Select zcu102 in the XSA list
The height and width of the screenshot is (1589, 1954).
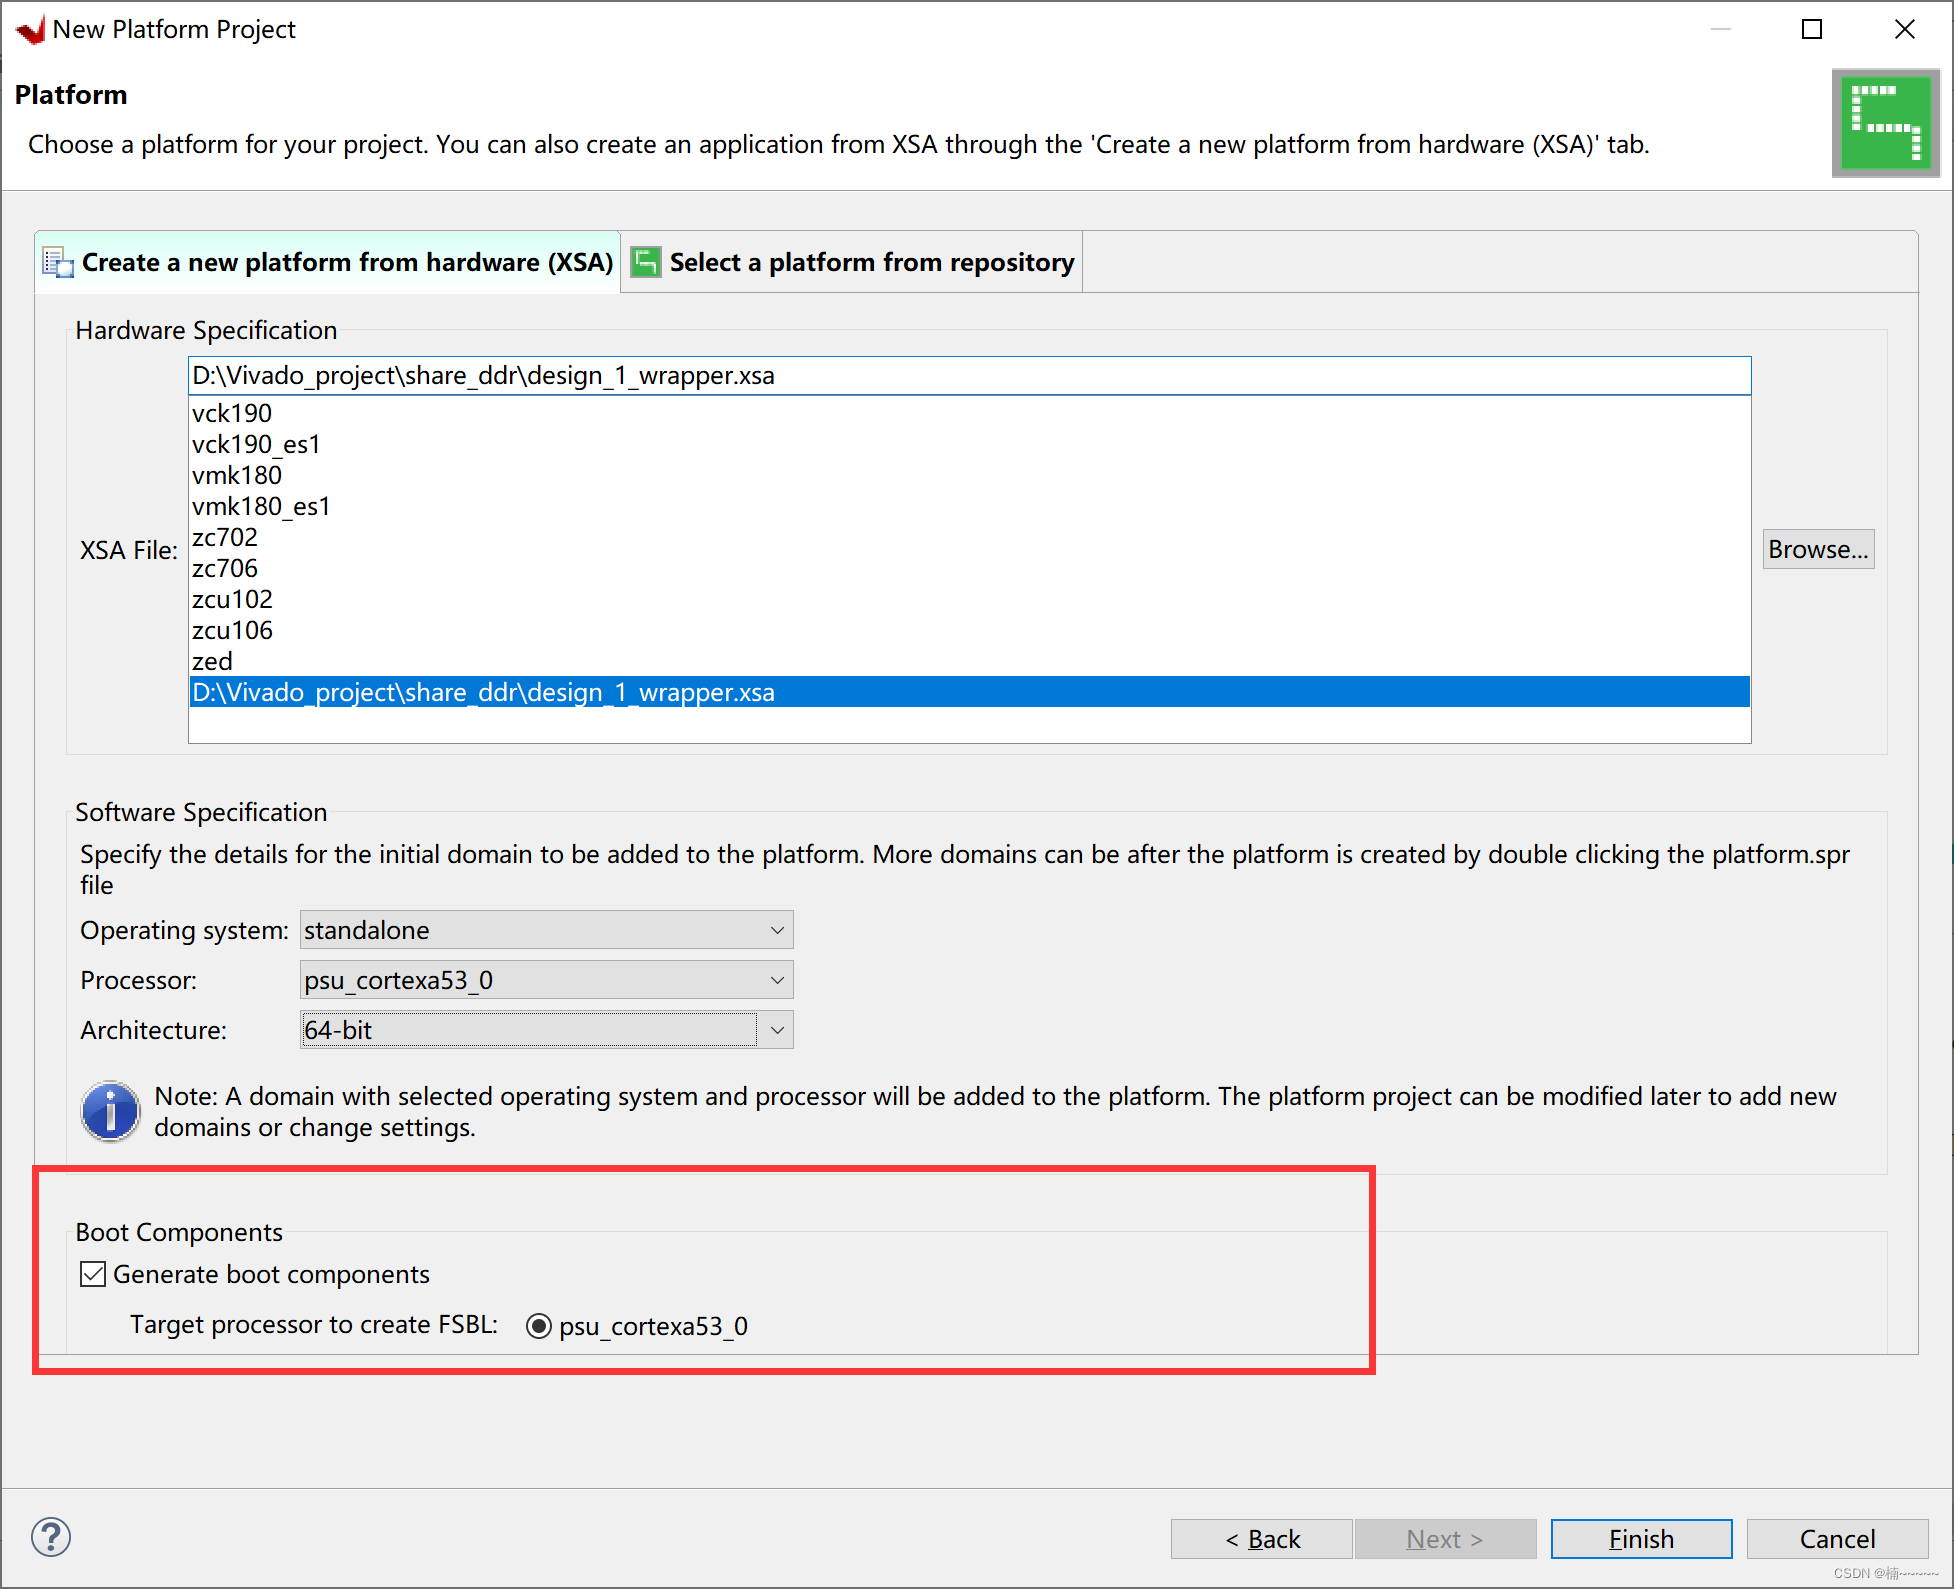(232, 599)
